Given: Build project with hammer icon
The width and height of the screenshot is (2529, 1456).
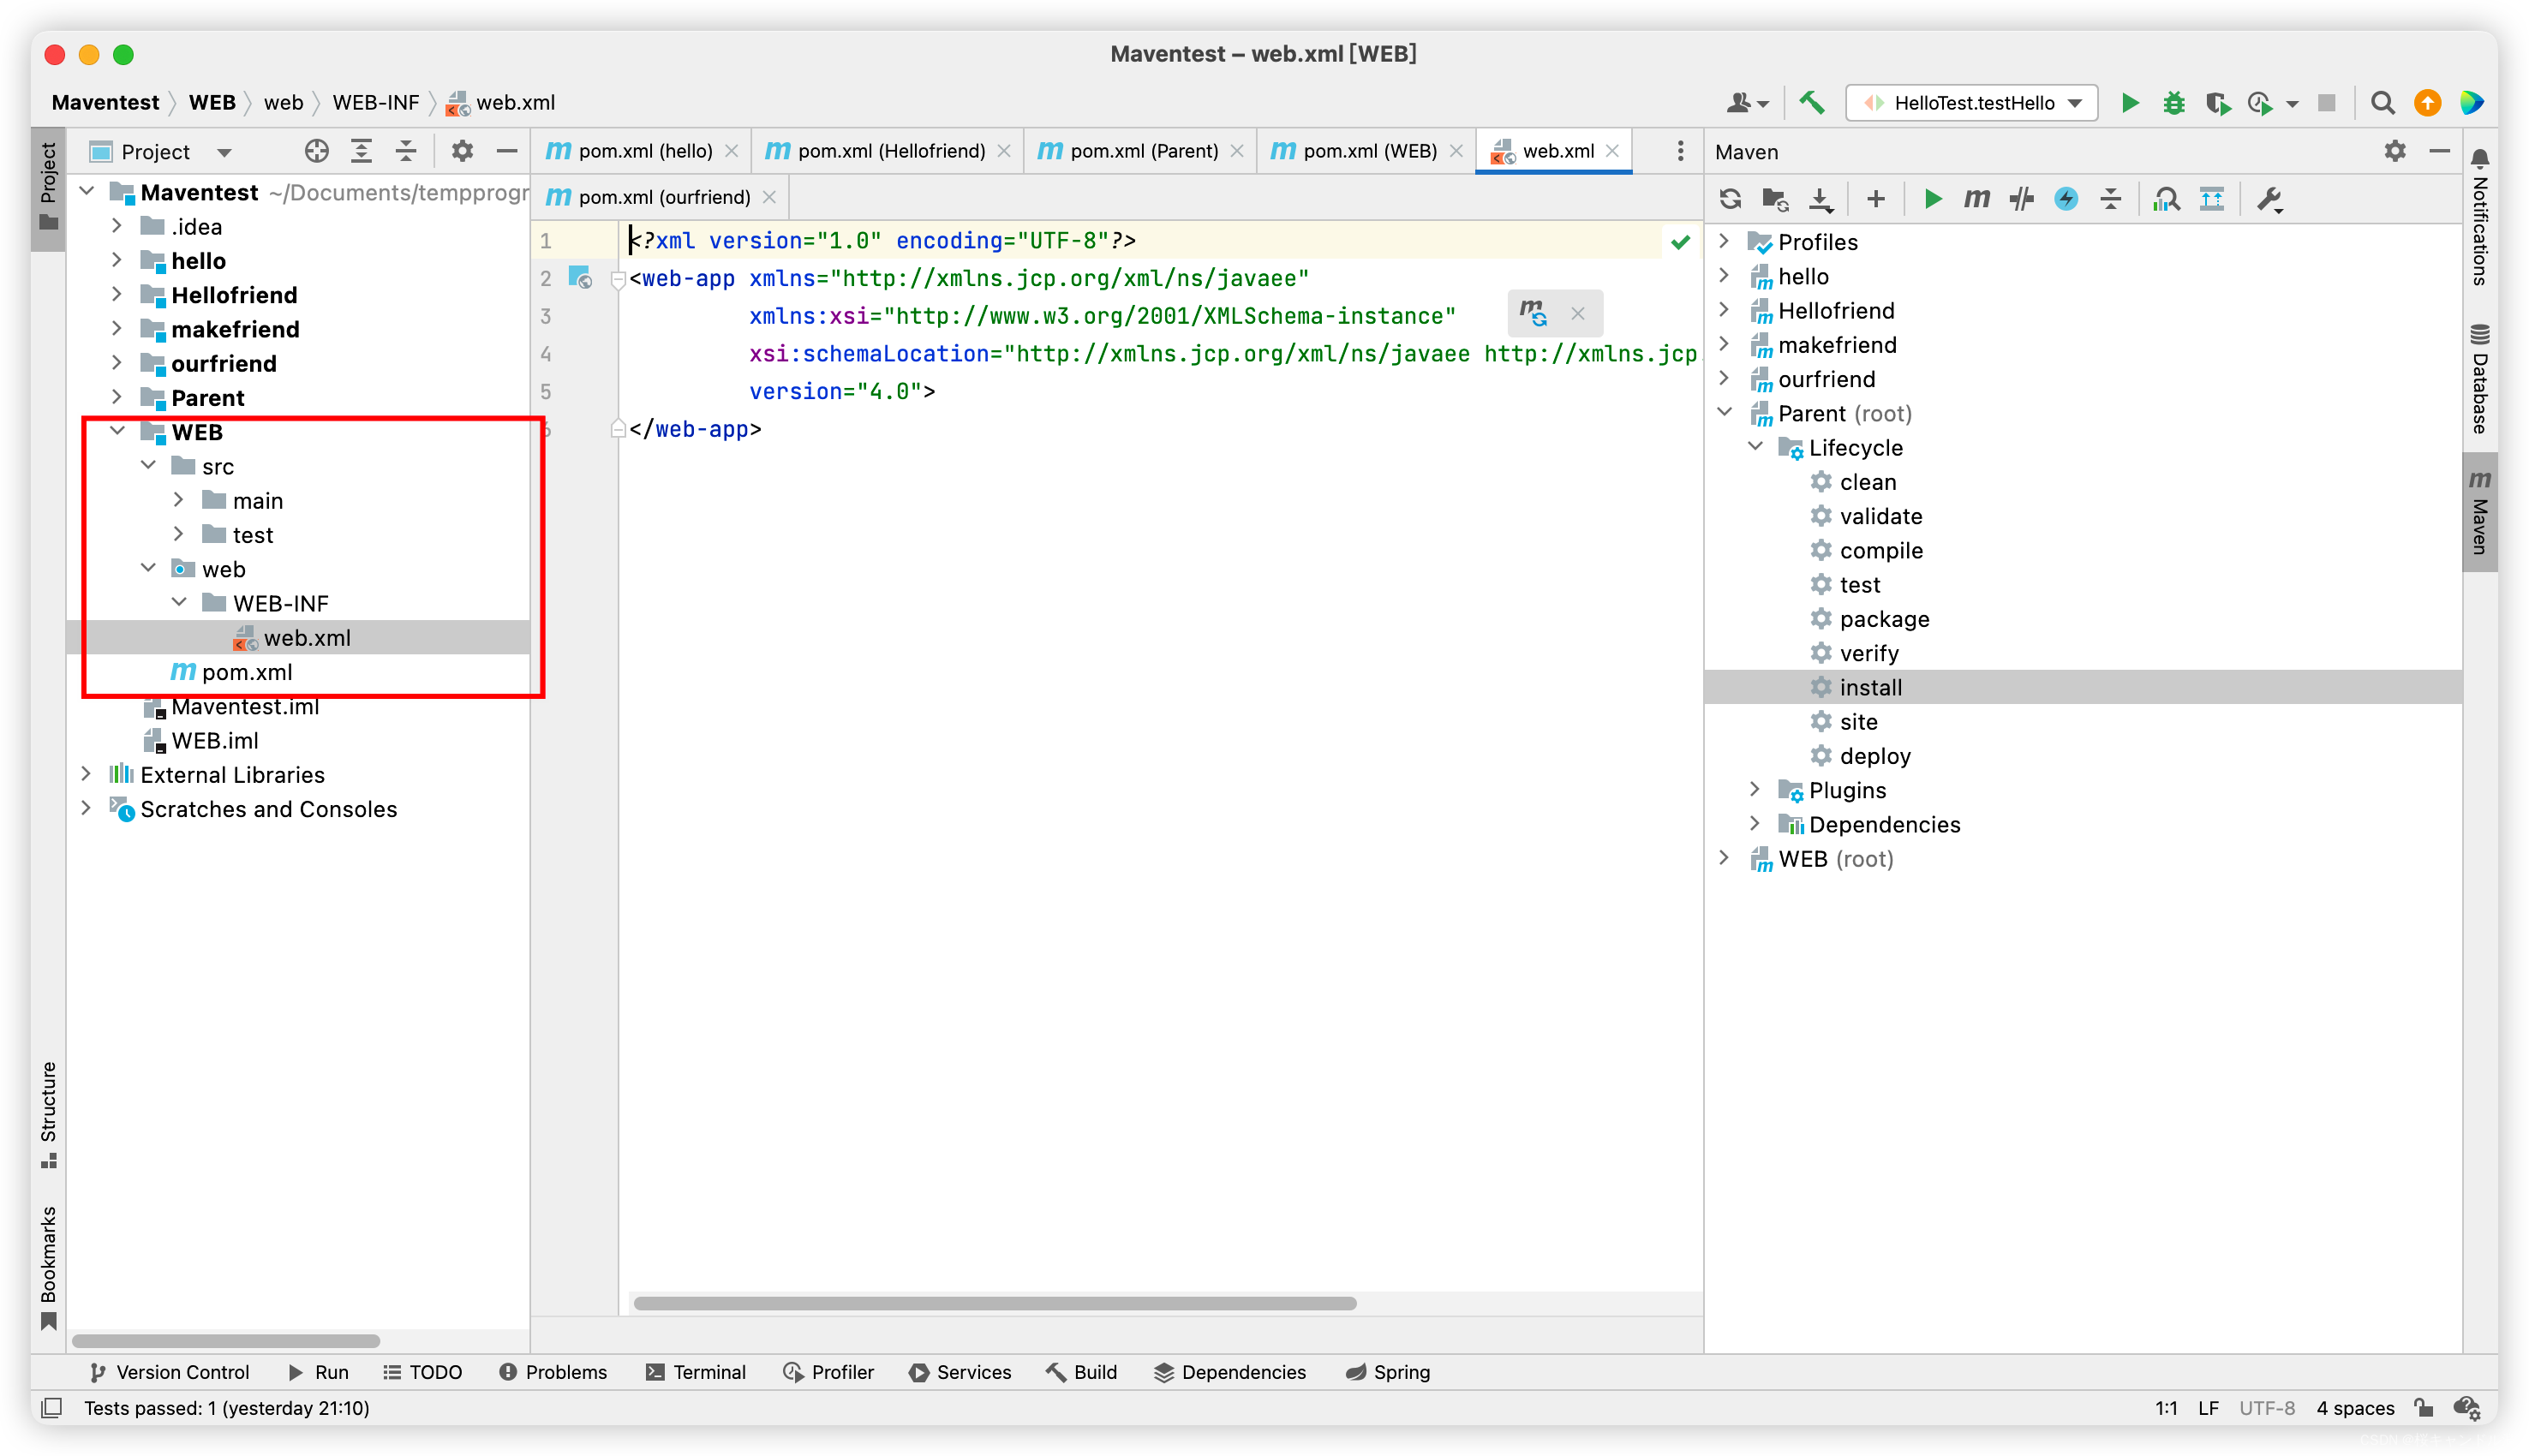Looking at the screenshot, I should 1812,102.
